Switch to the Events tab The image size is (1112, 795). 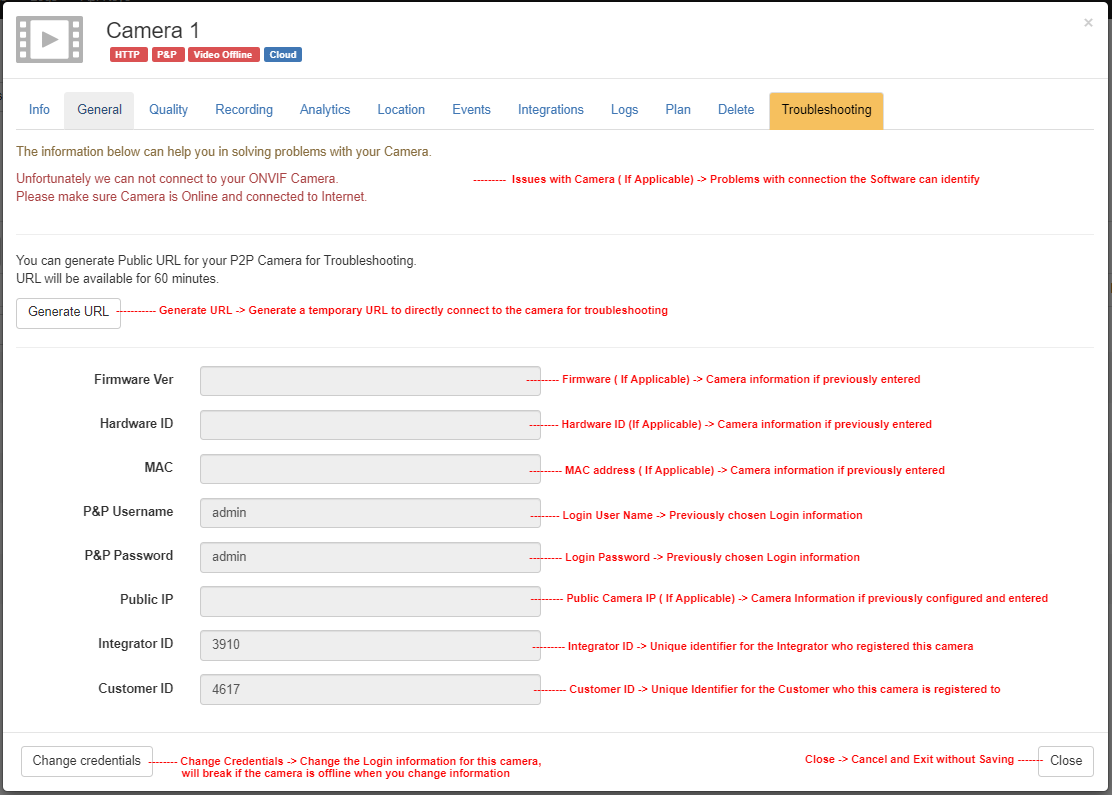point(472,110)
